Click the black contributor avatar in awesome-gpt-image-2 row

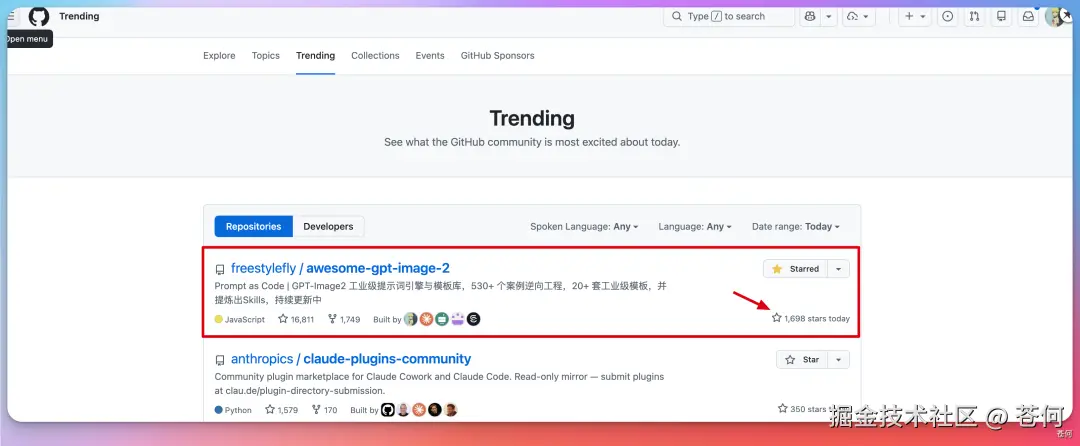pos(473,319)
